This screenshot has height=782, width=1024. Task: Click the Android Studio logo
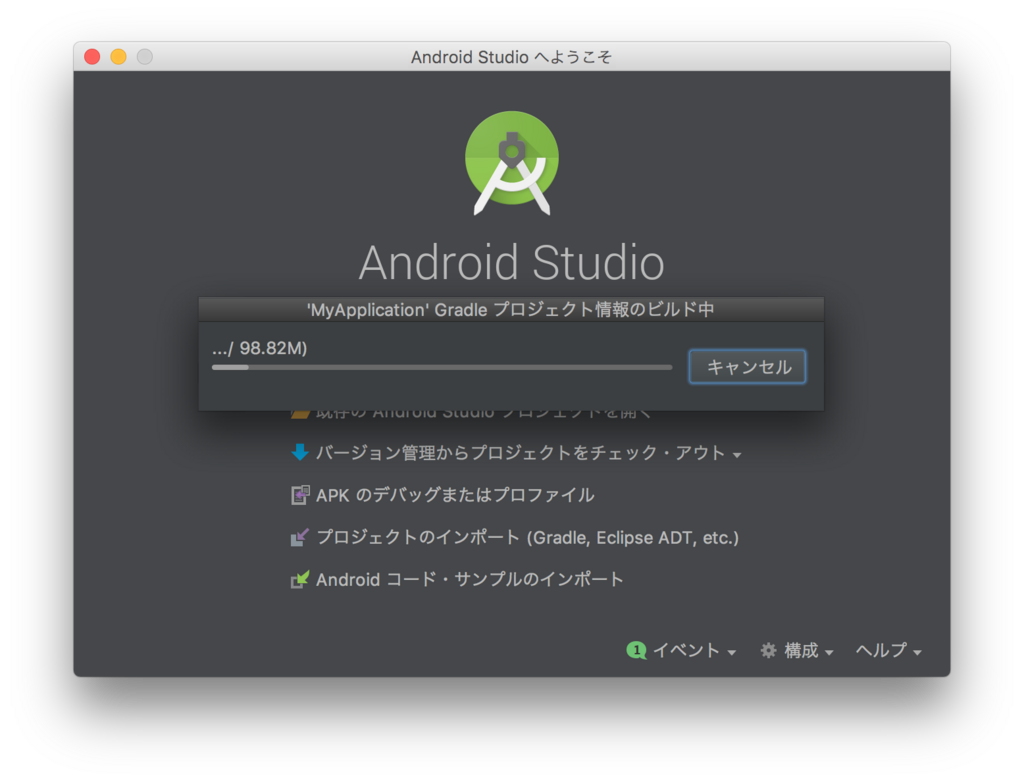tap(512, 163)
